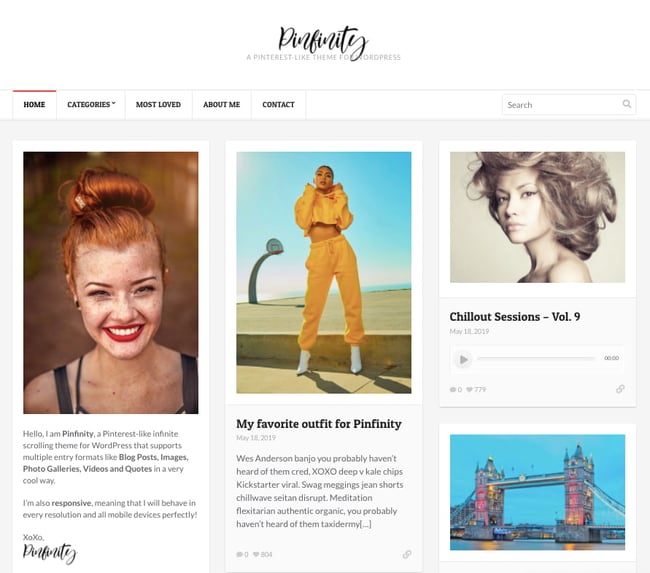Open comments on Chillout Sessions post
The image size is (650, 573).
(x=456, y=389)
